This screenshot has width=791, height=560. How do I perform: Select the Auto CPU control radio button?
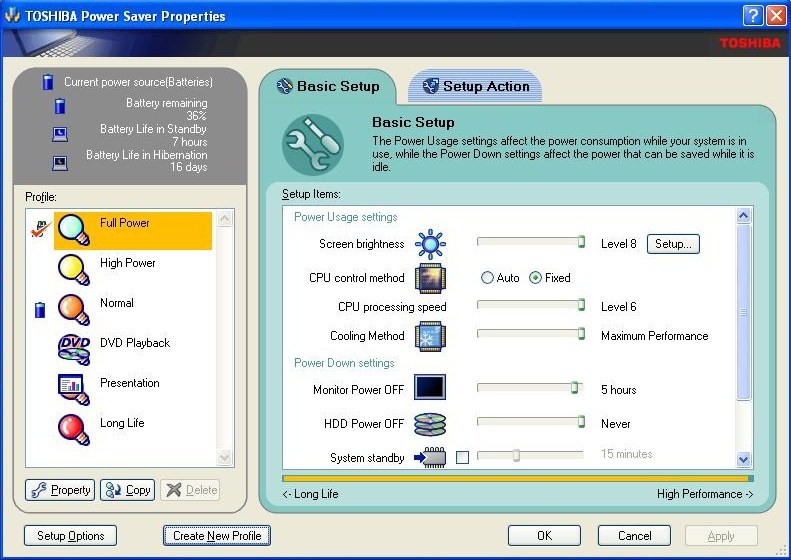487,277
